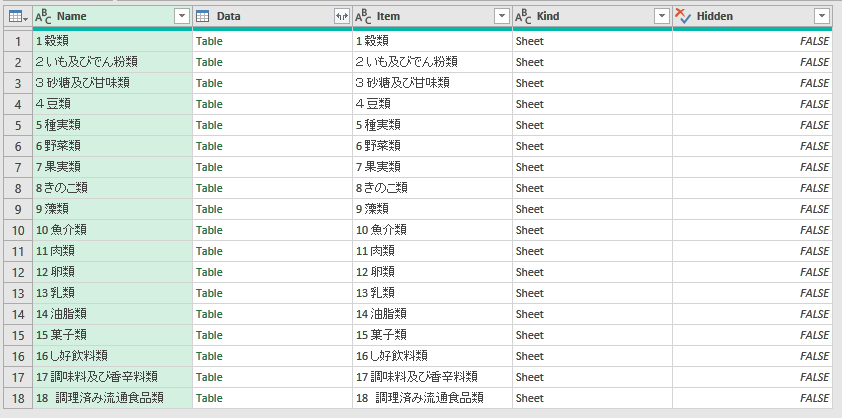This screenshot has height=418, width=842.
Task: Select the Kind column header
Action: [x=592, y=17]
